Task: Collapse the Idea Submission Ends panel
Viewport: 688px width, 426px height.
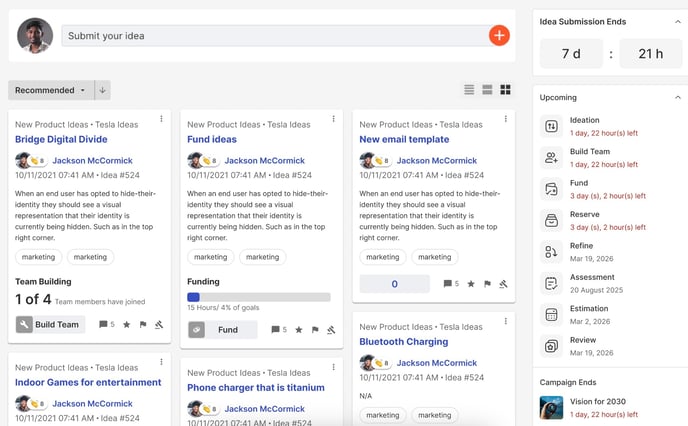Action: click(678, 21)
